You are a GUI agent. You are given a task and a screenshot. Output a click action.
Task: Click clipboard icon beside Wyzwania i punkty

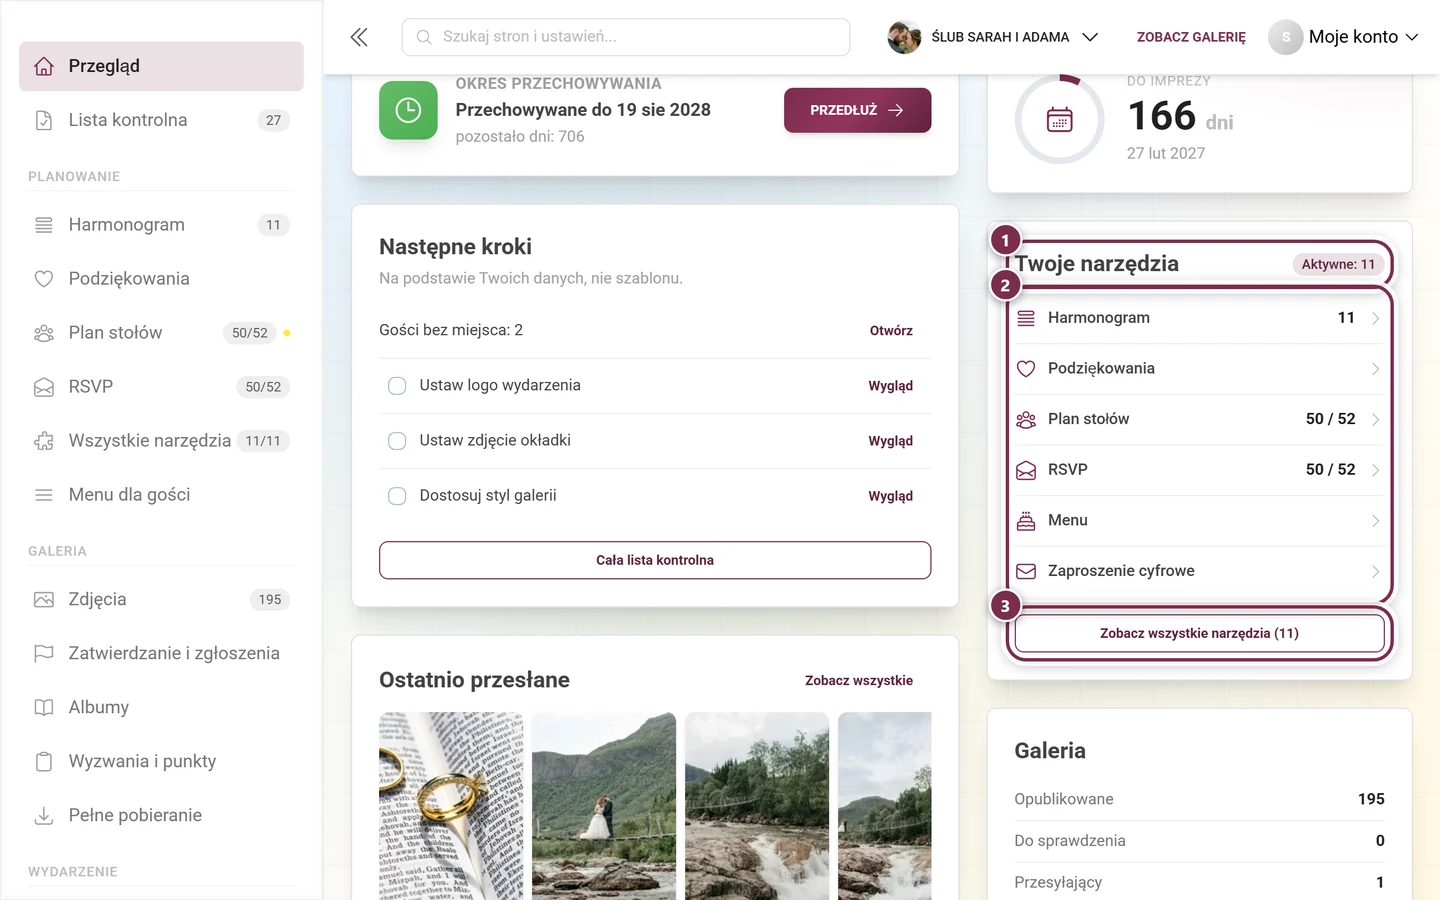tap(44, 762)
